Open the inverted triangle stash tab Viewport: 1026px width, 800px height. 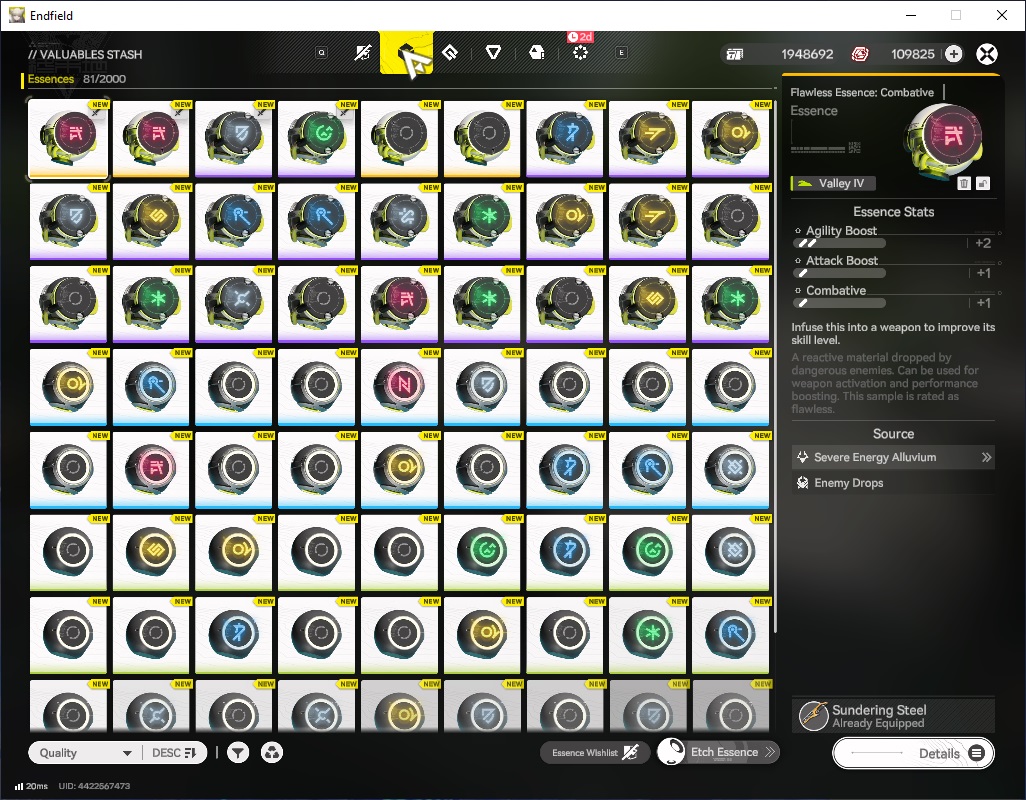click(x=493, y=52)
